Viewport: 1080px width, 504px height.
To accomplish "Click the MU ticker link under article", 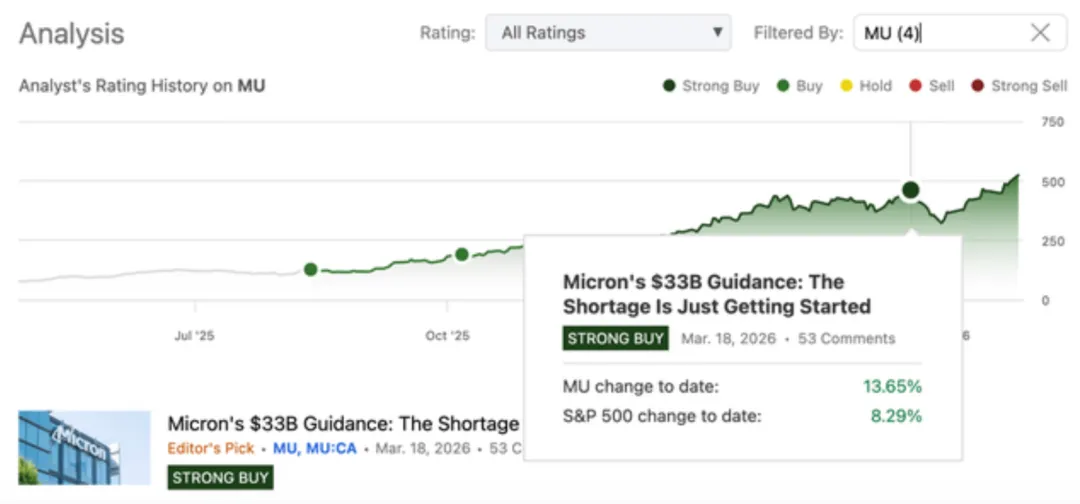I will click(285, 449).
